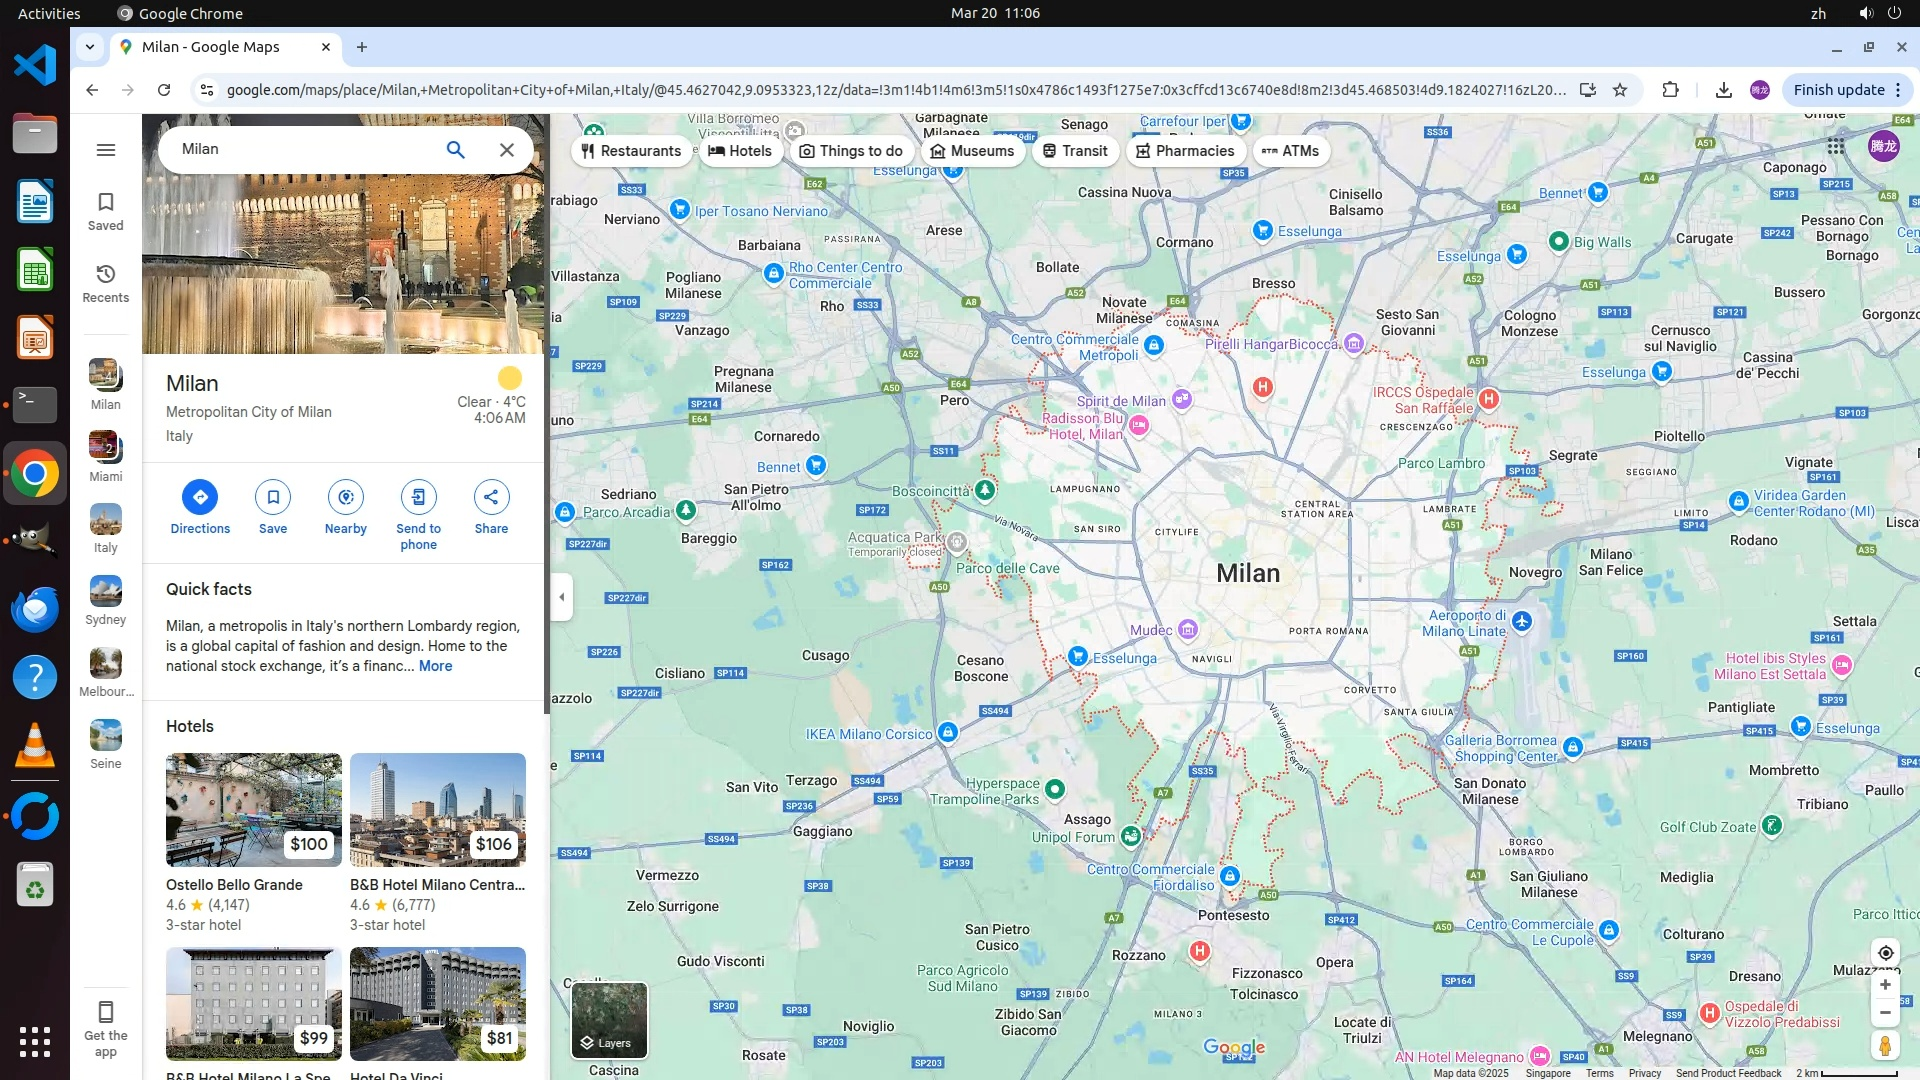Bookmark this tab with star icon
This screenshot has width=1920, height=1080.
pyautogui.click(x=1620, y=90)
